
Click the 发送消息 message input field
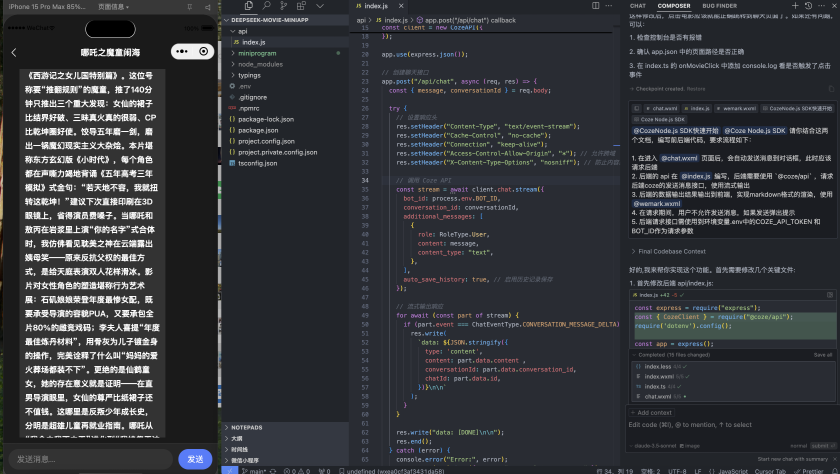tap(90, 458)
